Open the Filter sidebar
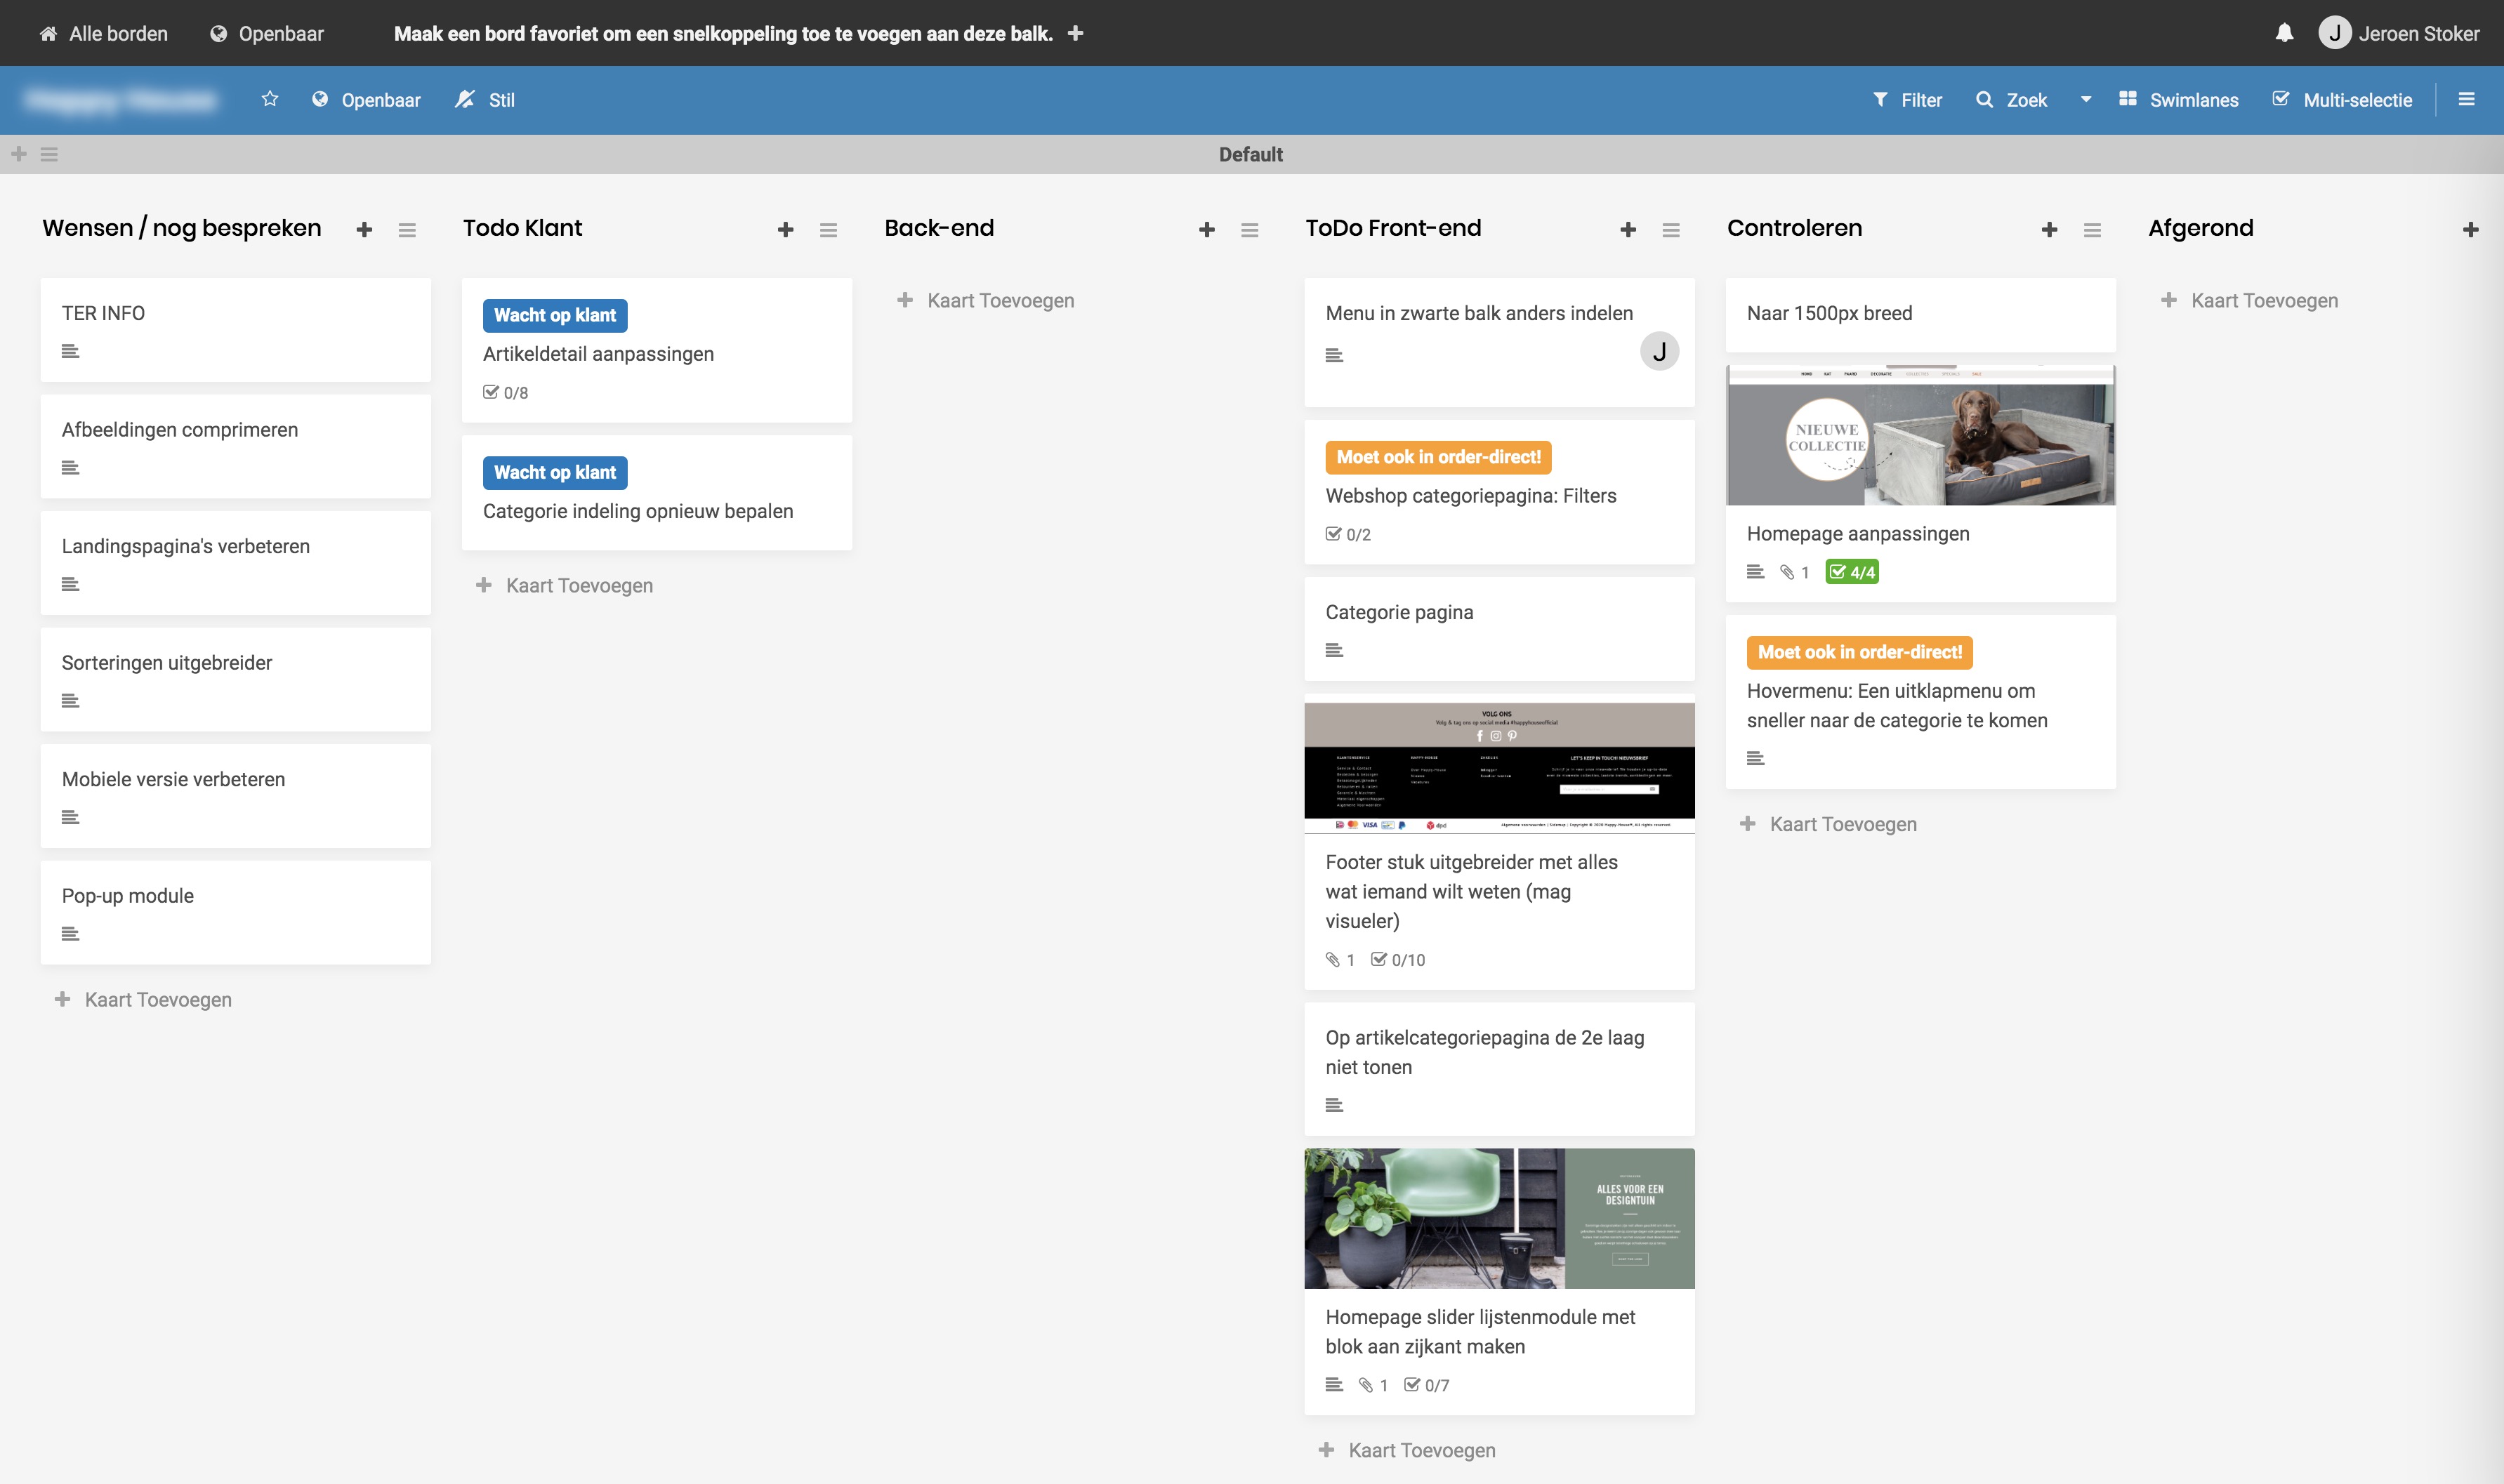Screen dimensions: 2504x1484 click(x=1907, y=100)
